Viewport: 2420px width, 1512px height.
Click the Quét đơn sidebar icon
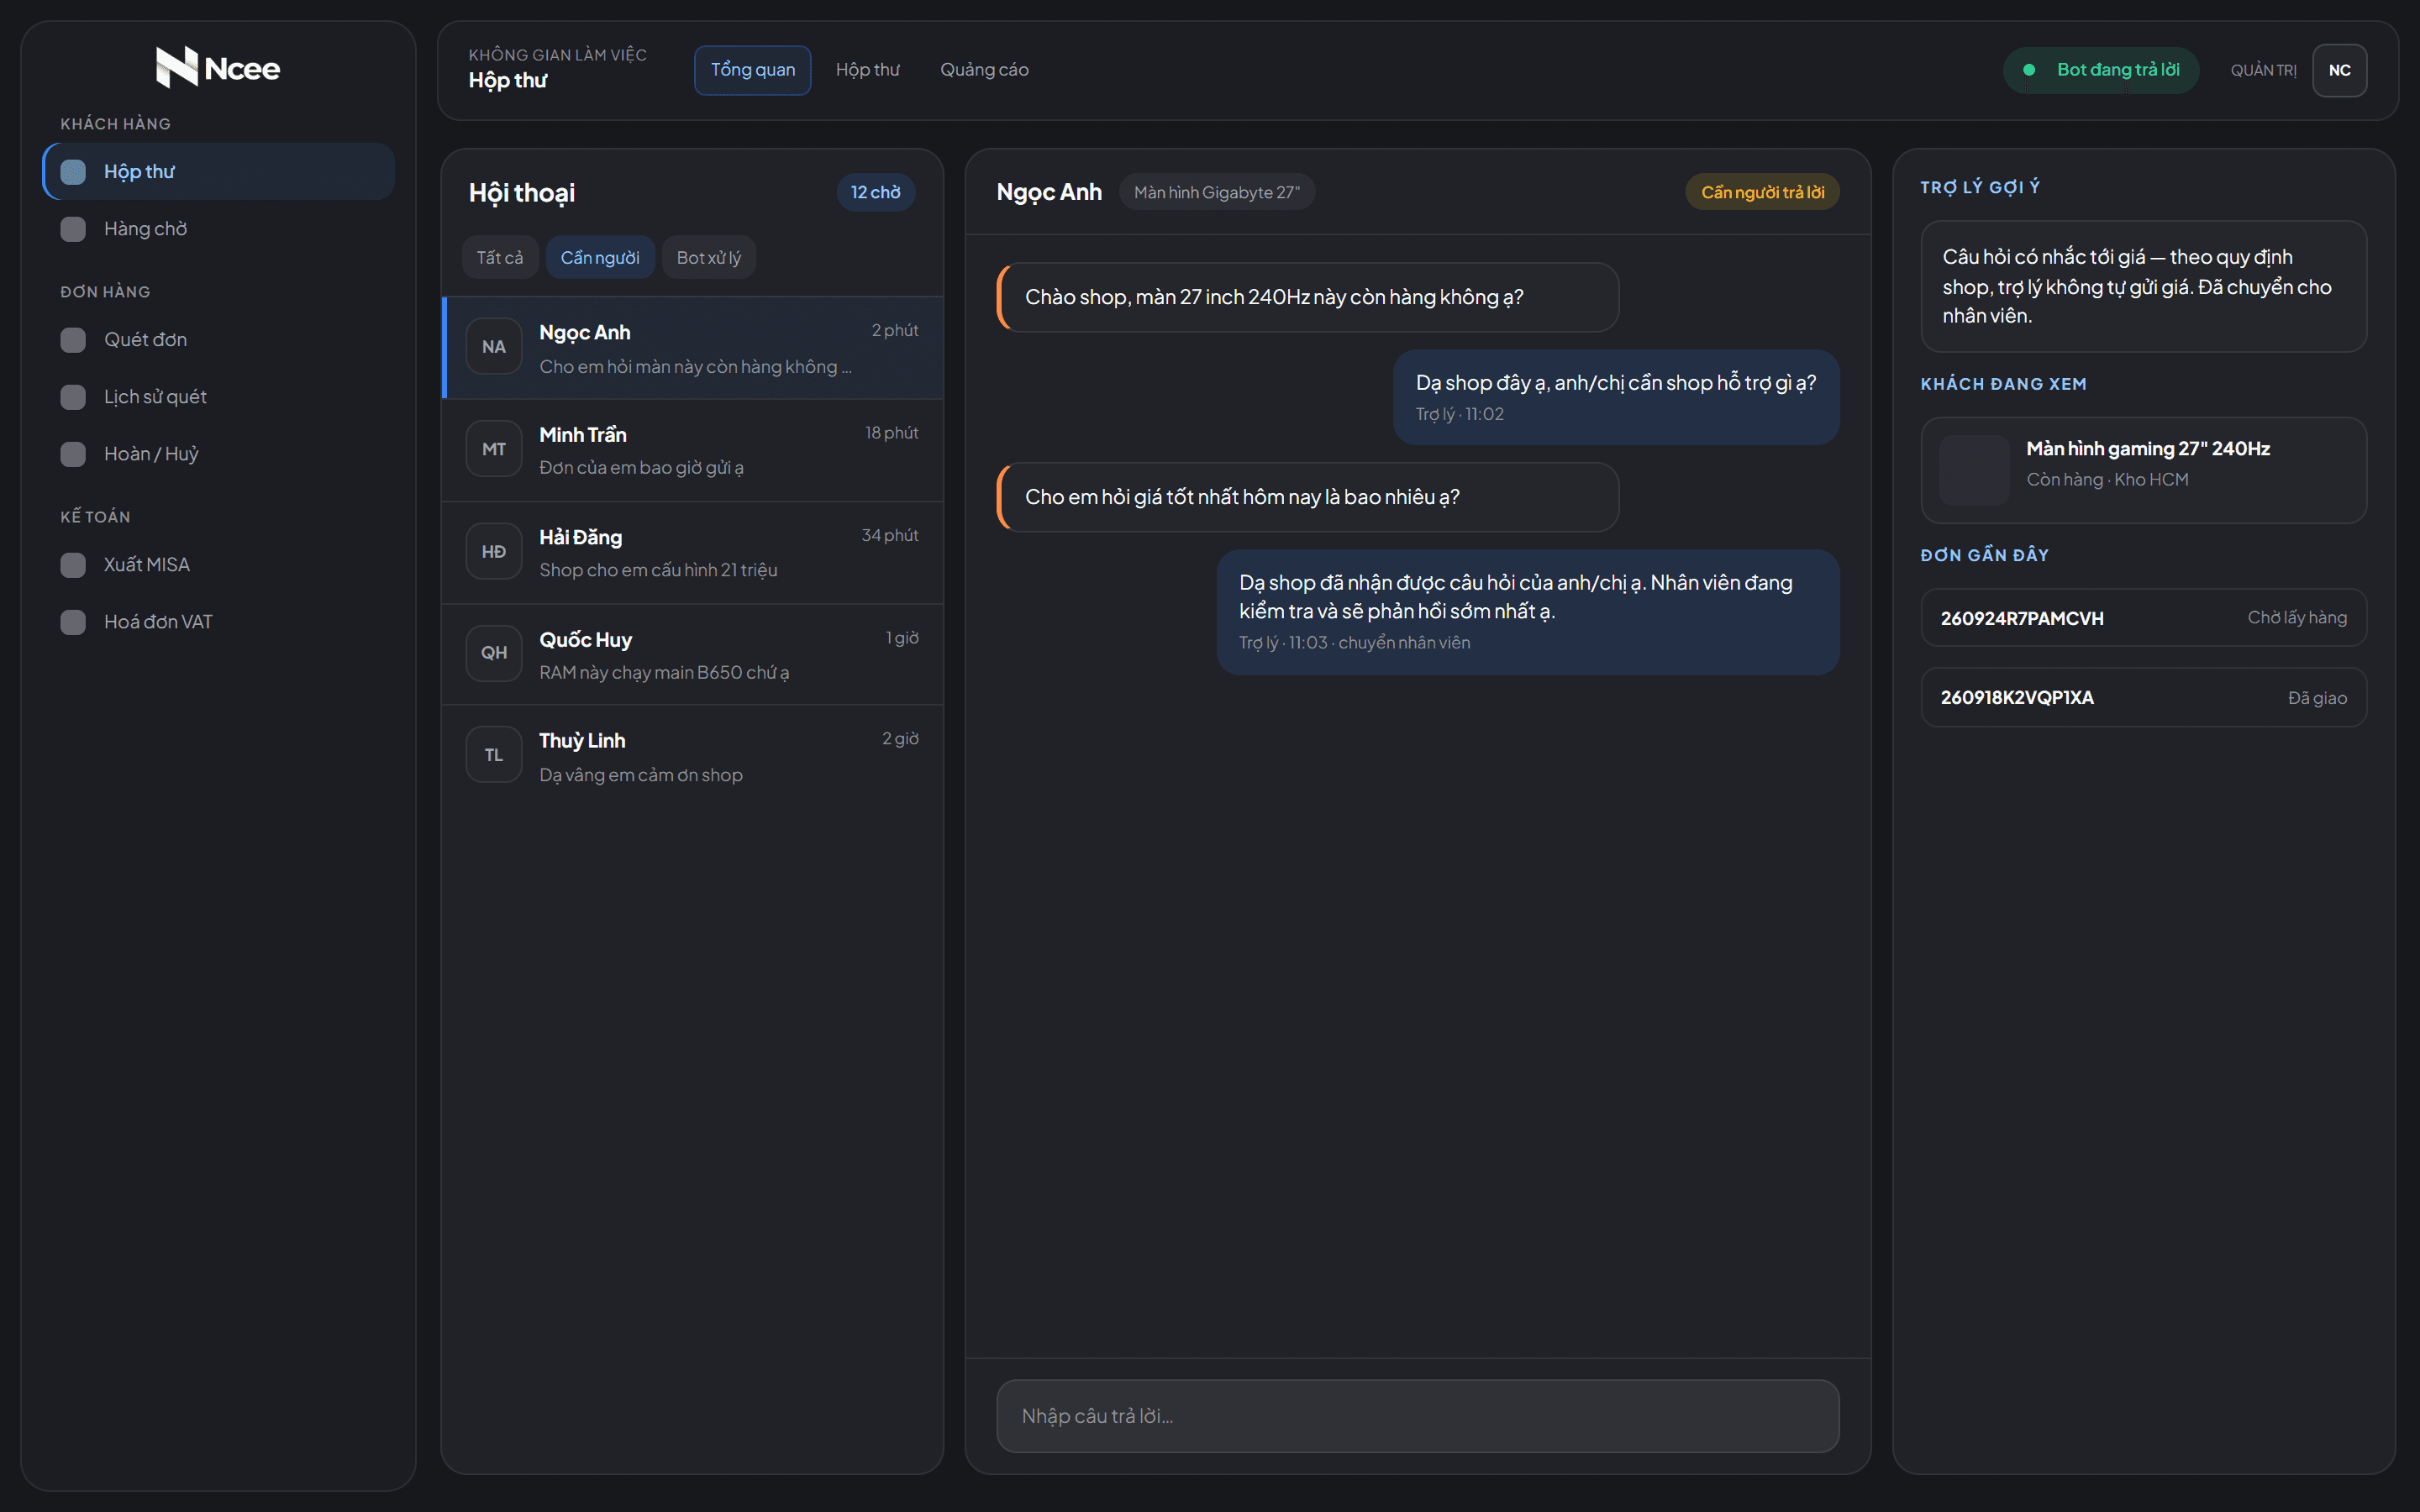[73, 340]
